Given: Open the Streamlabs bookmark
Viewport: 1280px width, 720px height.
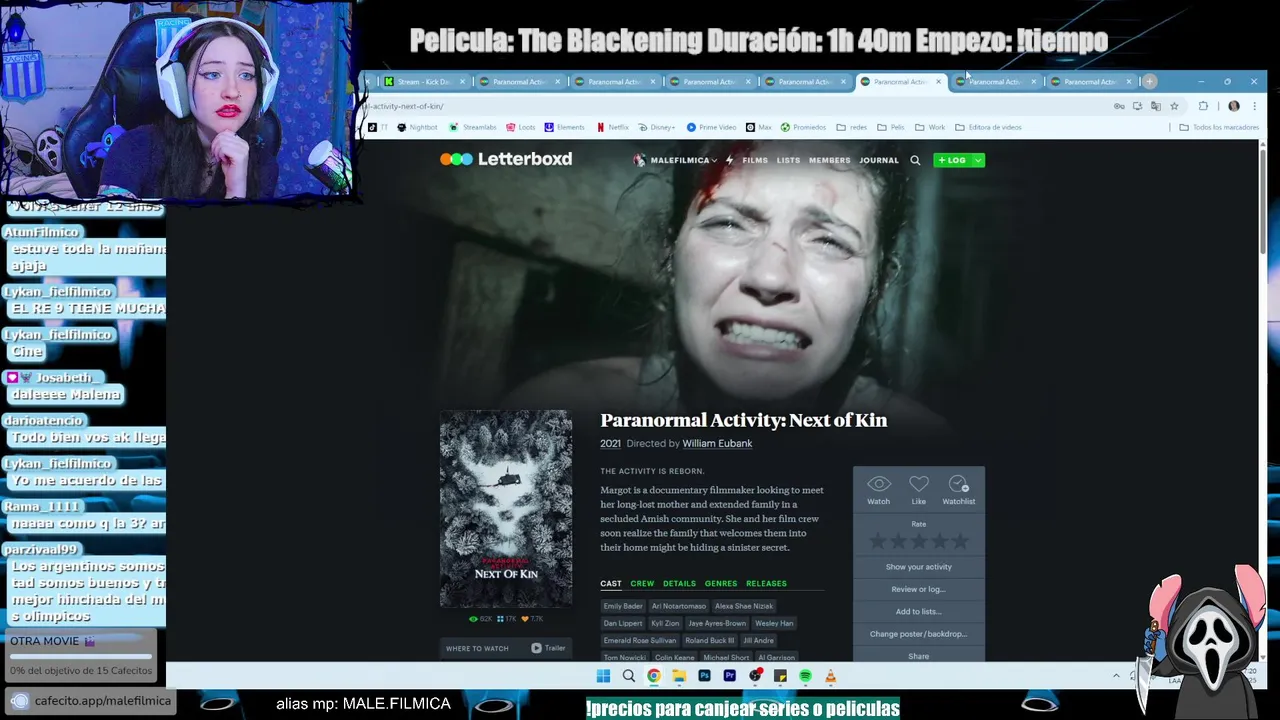Looking at the screenshot, I should point(472,127).
